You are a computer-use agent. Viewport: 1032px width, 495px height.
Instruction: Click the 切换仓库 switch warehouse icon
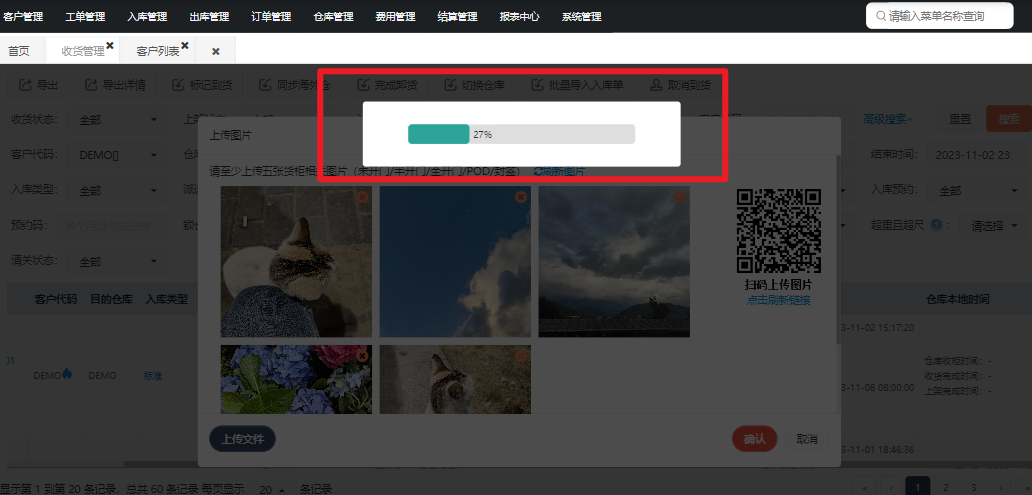450,85
